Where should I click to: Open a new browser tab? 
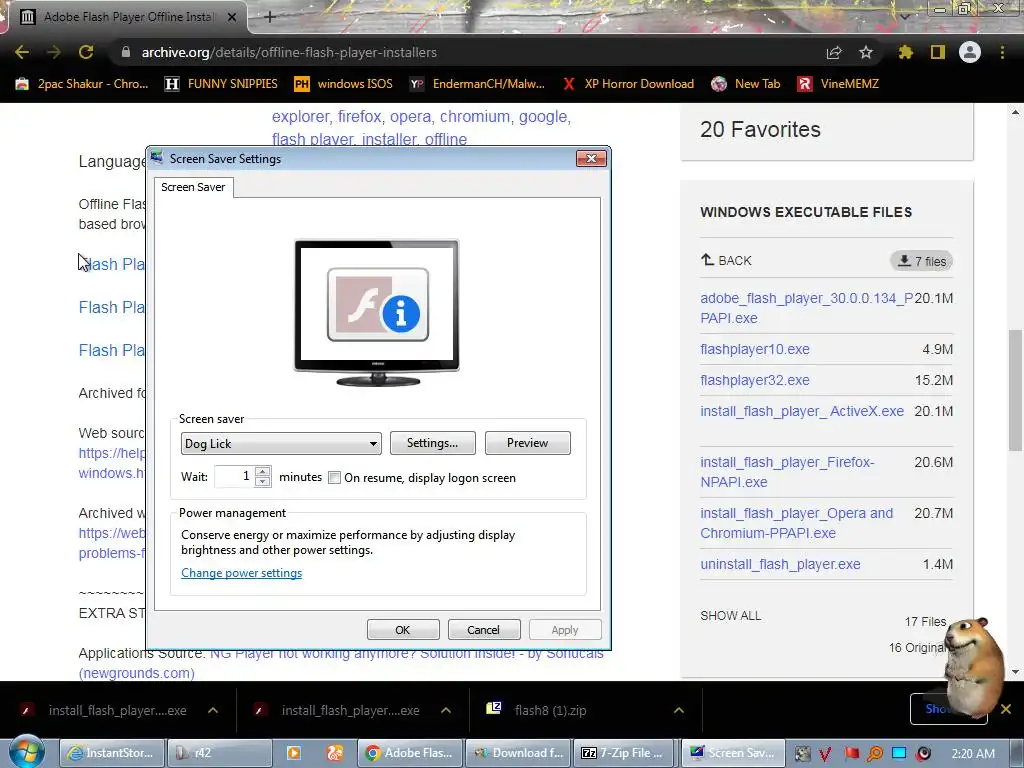(270, 17)
